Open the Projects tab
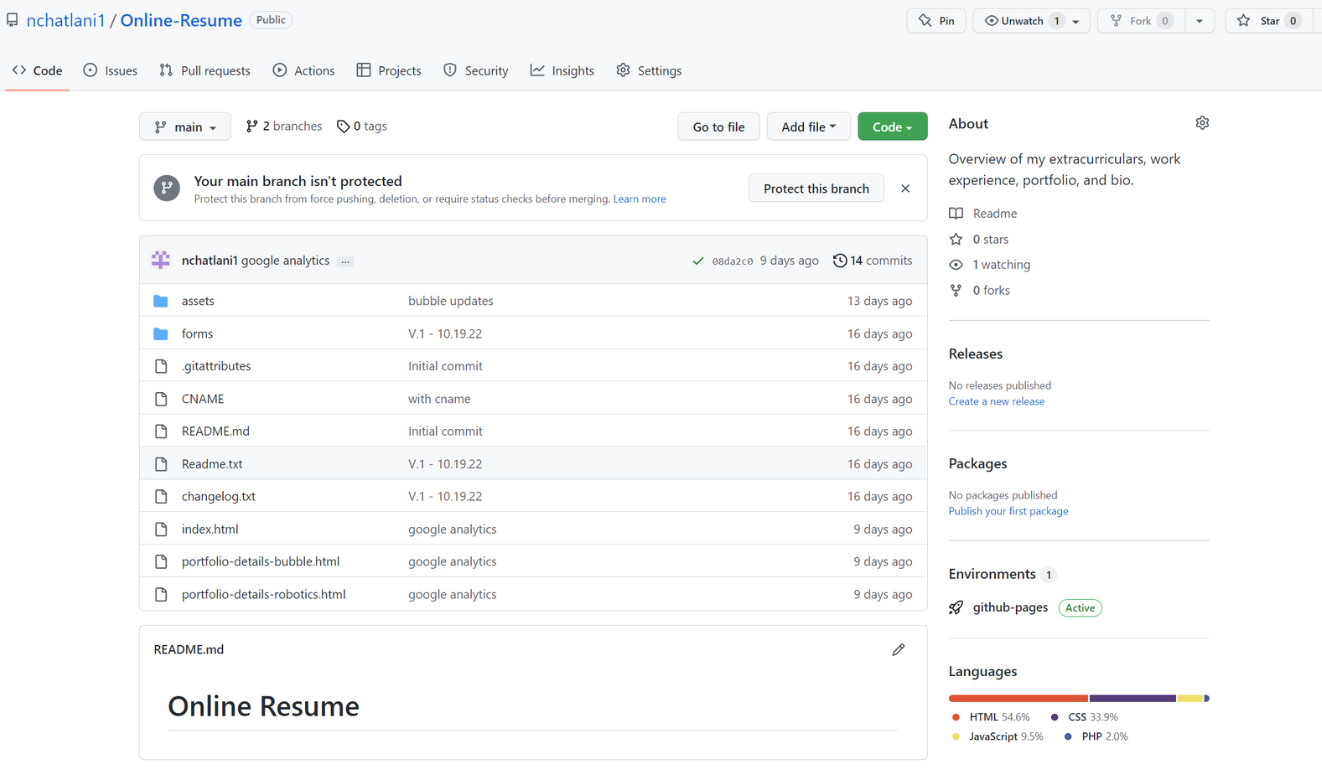 pos(389,71)
